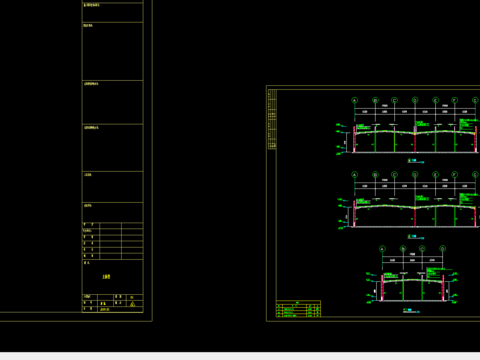
Task: Click the light gray bar below the drawing area
Action: [240, 356]
